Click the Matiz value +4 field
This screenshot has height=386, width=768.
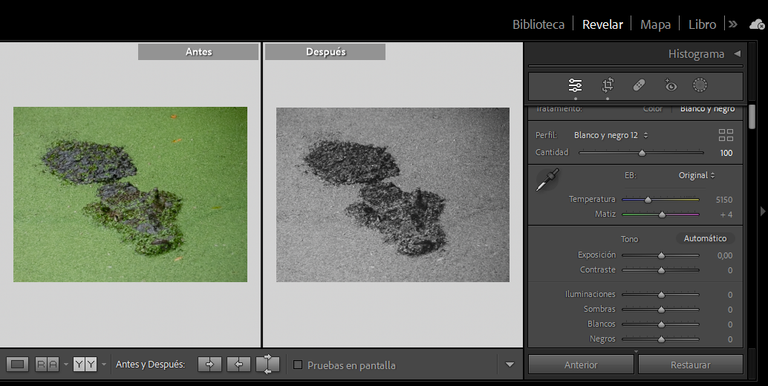(726, 215)
